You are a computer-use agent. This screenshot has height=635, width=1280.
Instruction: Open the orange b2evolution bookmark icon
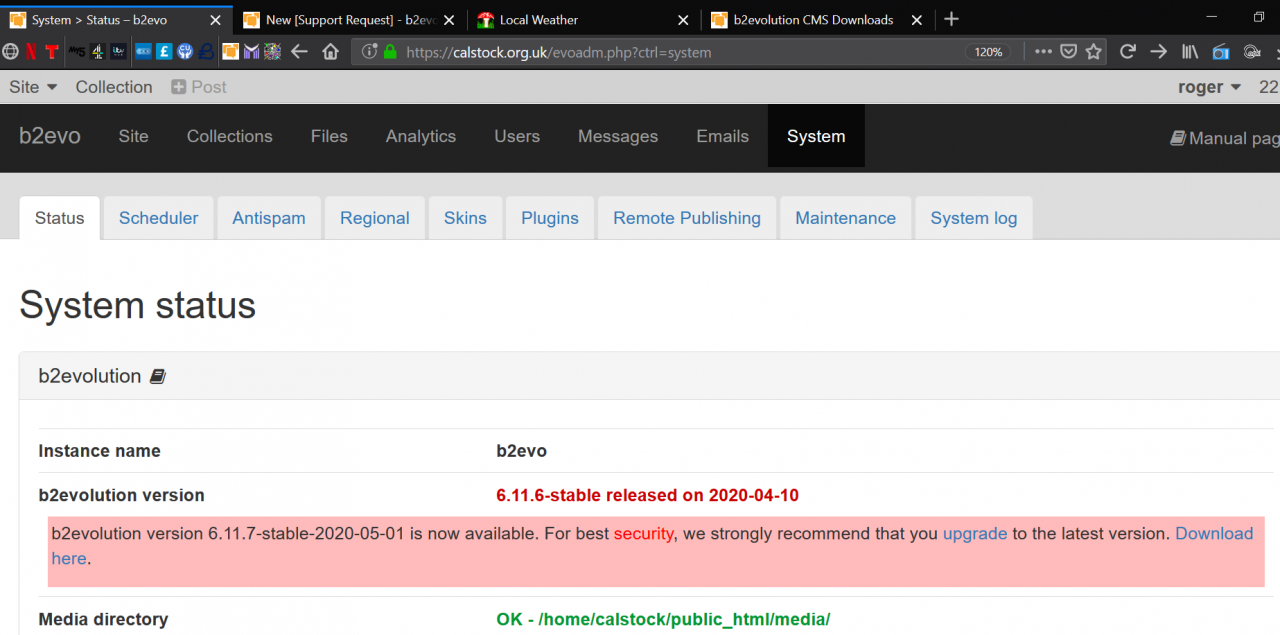coord(230,51)
